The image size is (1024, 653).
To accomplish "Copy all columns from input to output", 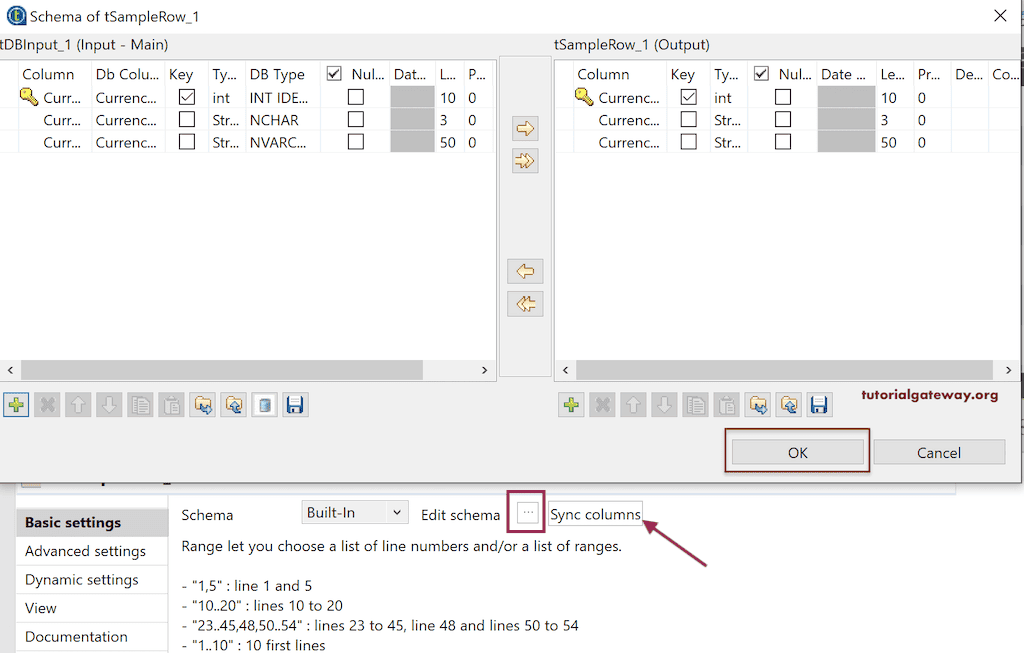I will pos(524,160).
